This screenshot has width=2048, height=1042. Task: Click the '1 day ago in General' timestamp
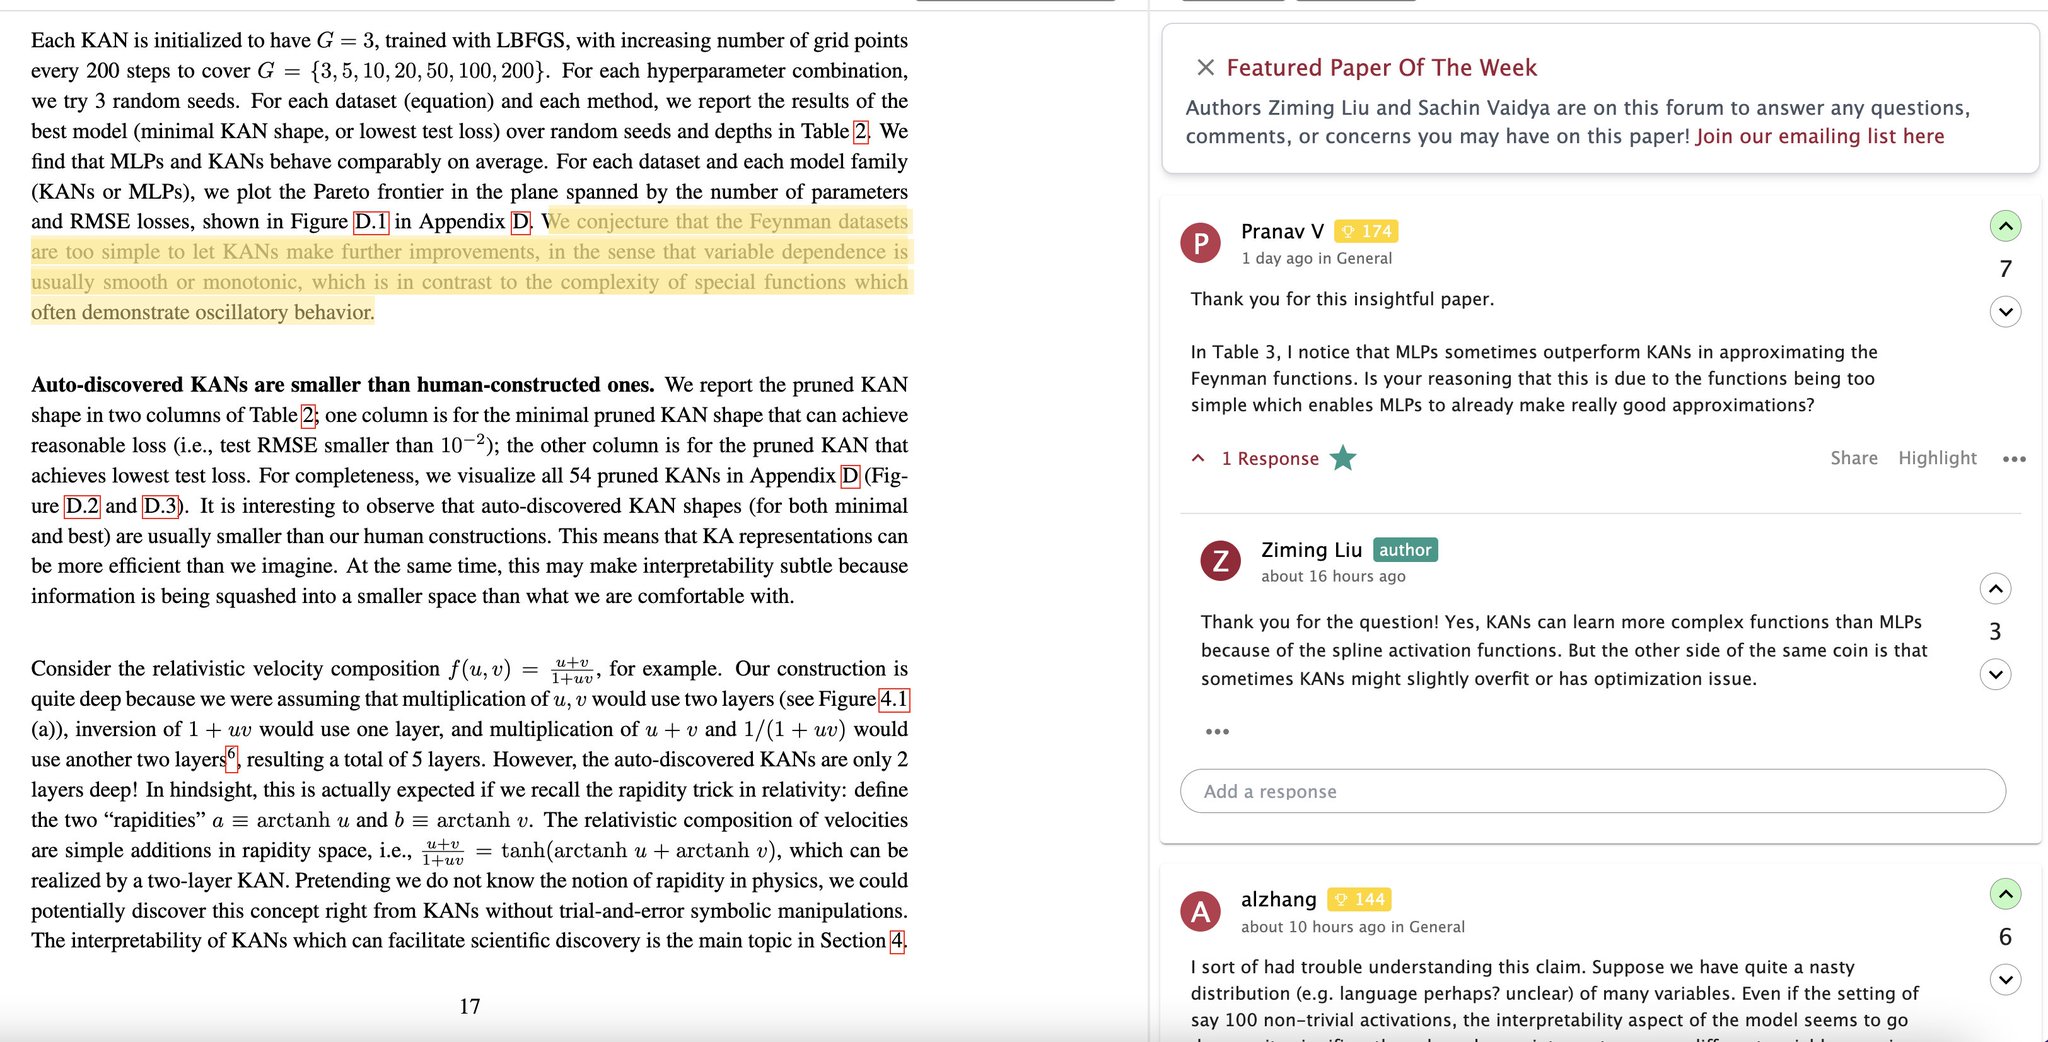(x=1316, y=258)
